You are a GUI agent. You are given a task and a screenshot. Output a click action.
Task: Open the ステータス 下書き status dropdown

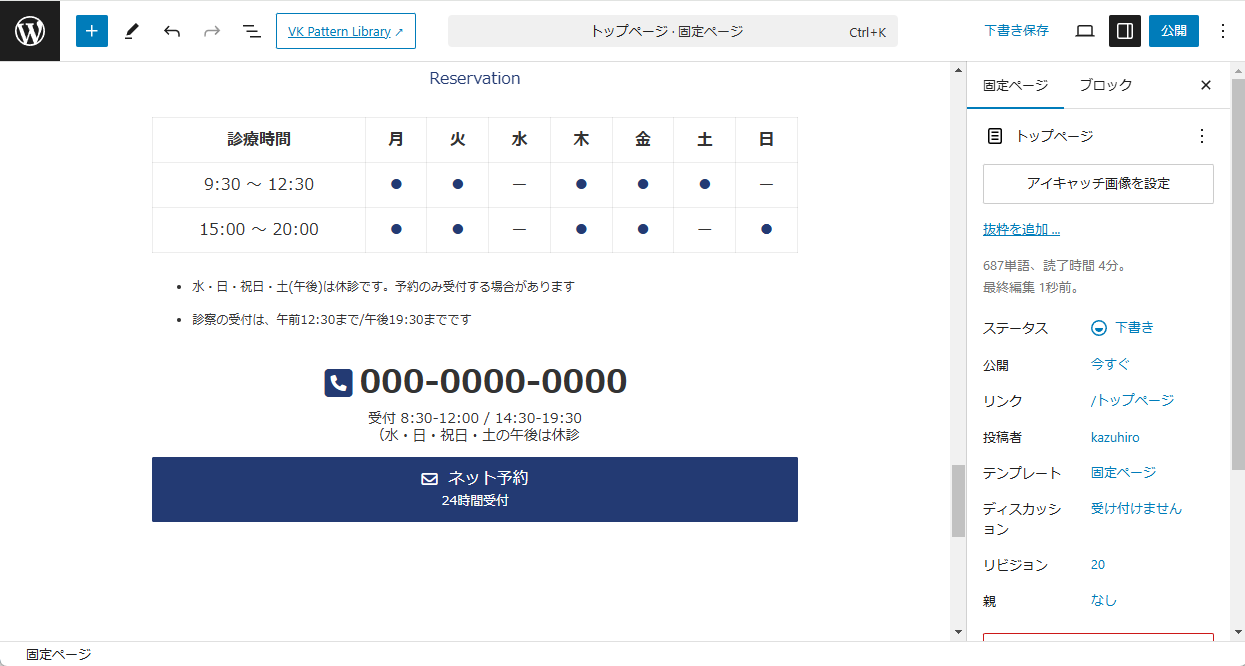point(1123,328)
